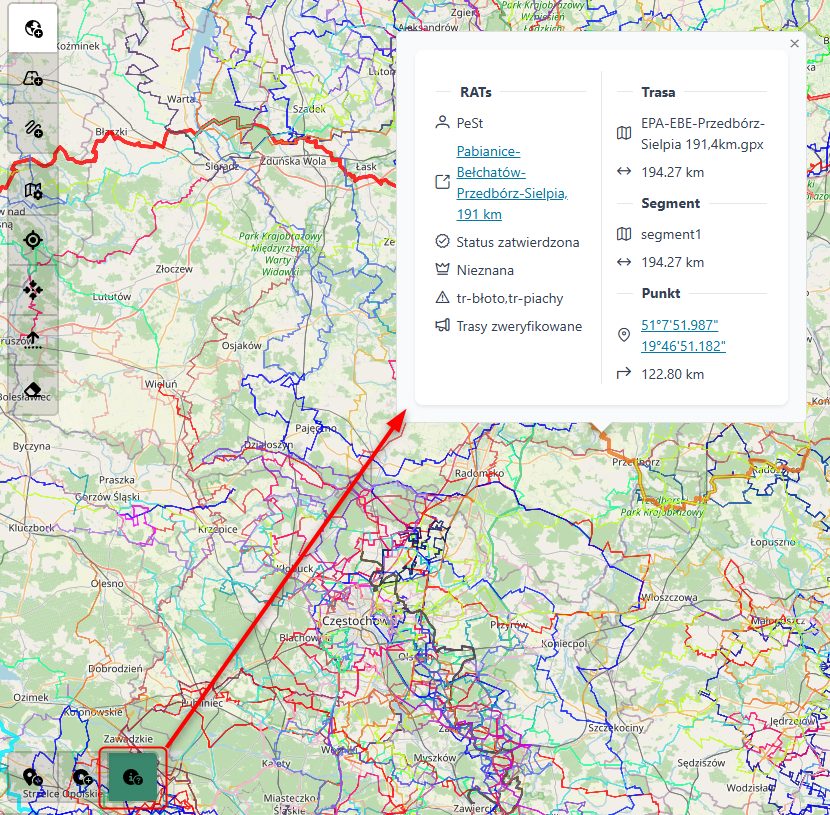Click the Status zatwierdzona checkmark icon

click(442, 242)
